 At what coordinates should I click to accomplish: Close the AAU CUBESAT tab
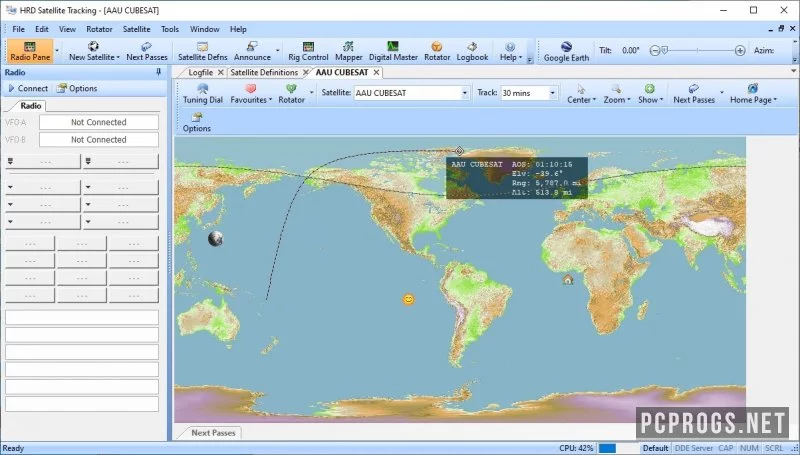tap(376, 72)
